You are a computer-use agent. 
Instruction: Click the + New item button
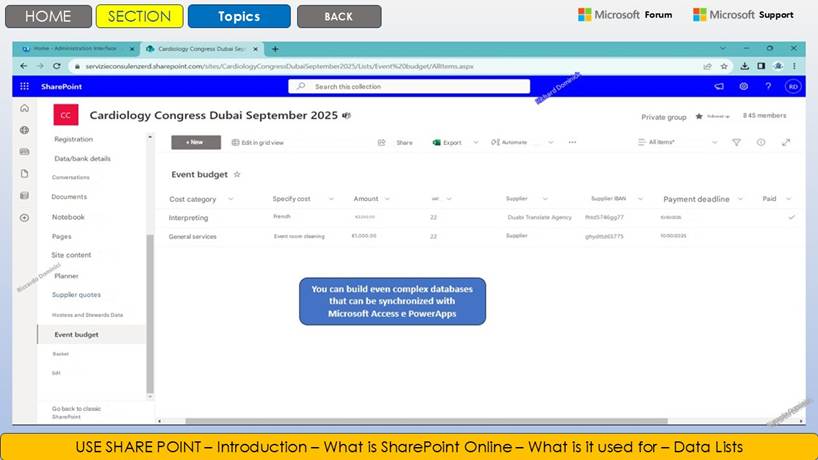pyautogui.click(x=196, y=142)
